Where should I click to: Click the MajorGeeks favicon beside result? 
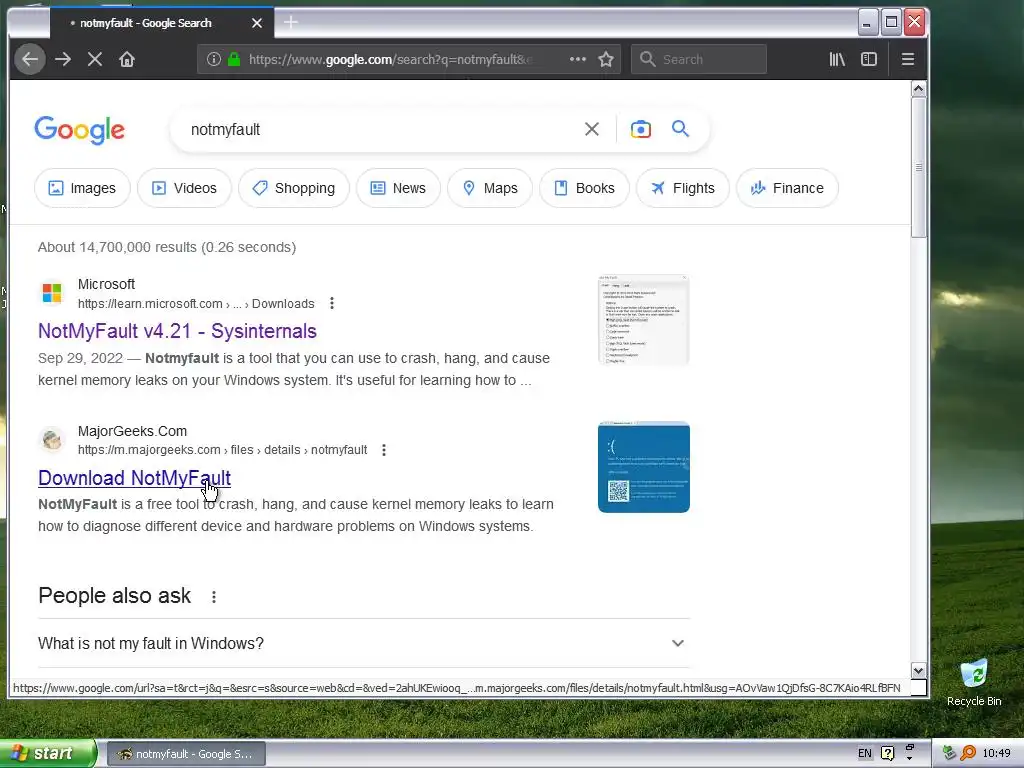[x=52, y=440]
